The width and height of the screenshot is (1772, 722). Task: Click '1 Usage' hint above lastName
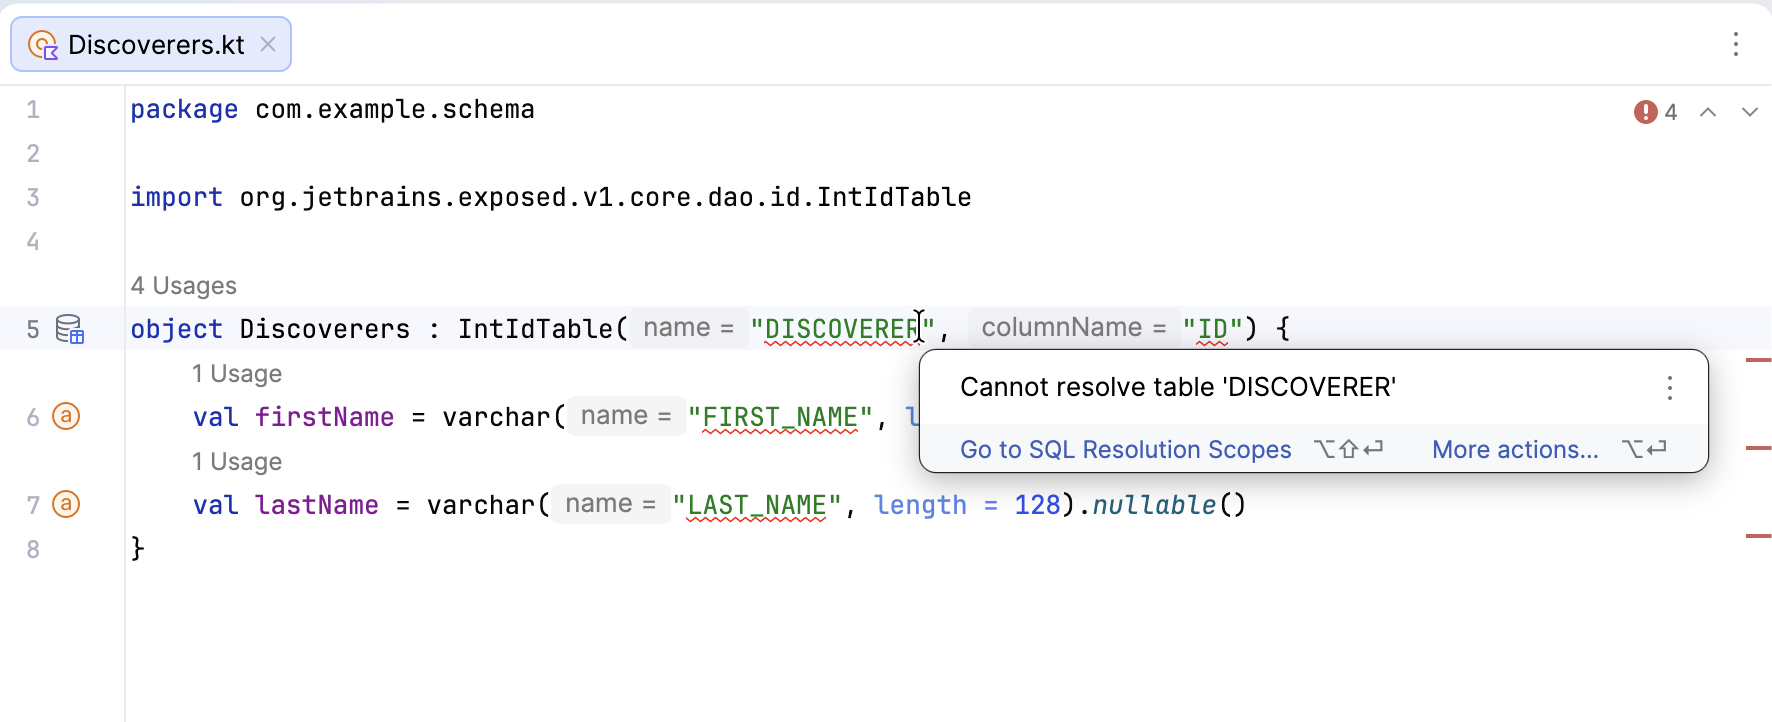pos(237,462)
